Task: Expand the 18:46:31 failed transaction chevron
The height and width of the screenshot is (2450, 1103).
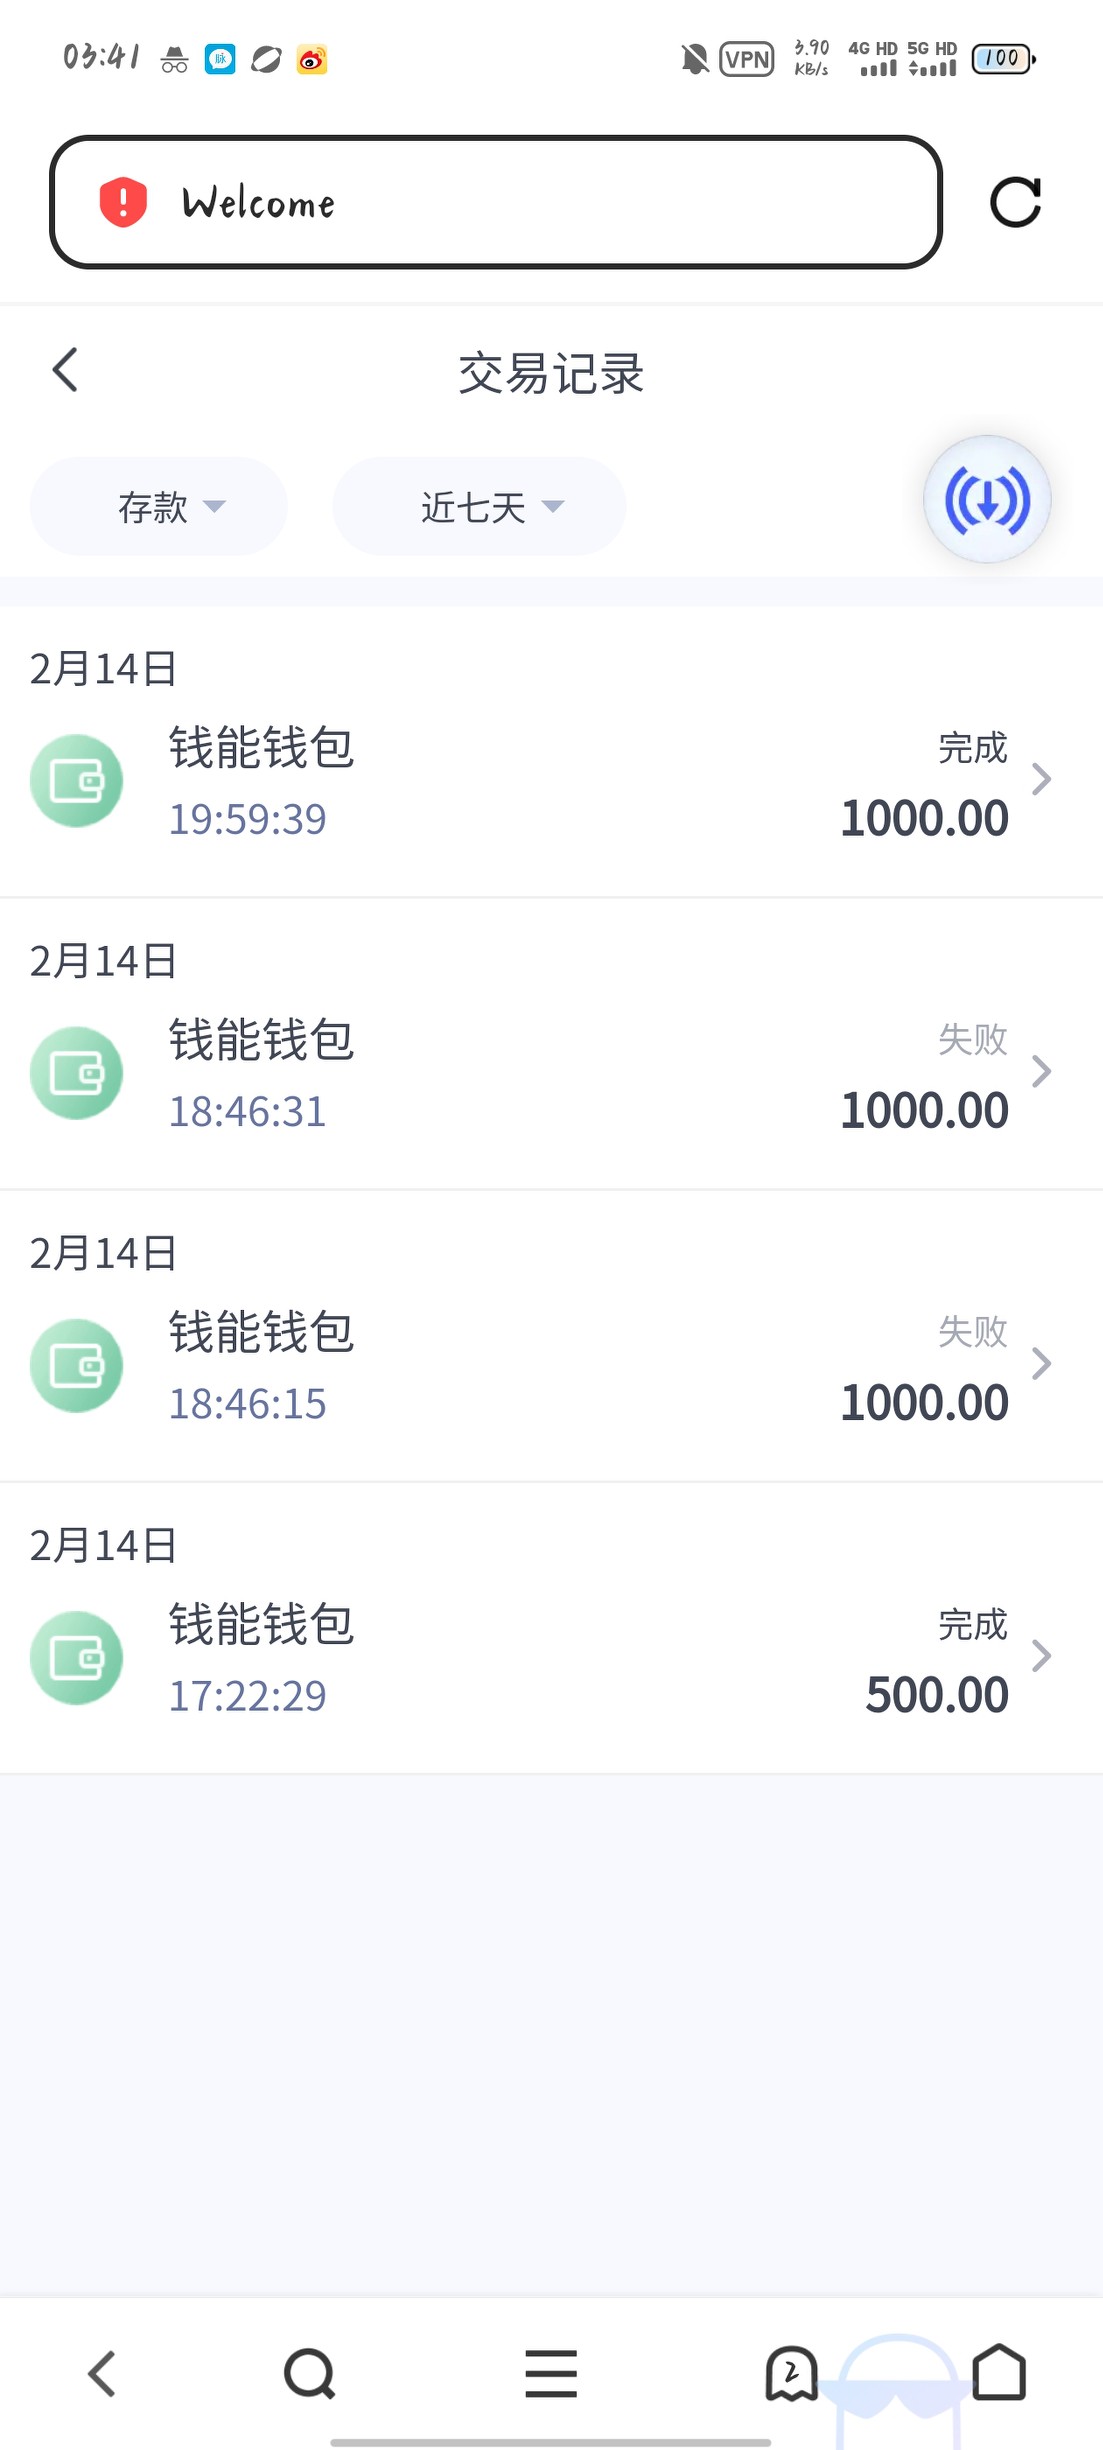Action: pyautogui.click(x=1041, y=1071)
